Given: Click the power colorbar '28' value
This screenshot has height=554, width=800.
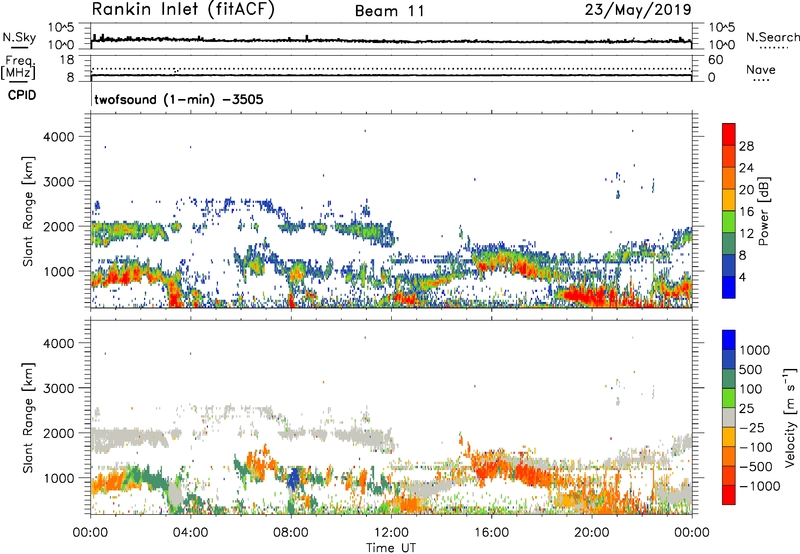Looking at the screenshot, I should tap(746, 146).
